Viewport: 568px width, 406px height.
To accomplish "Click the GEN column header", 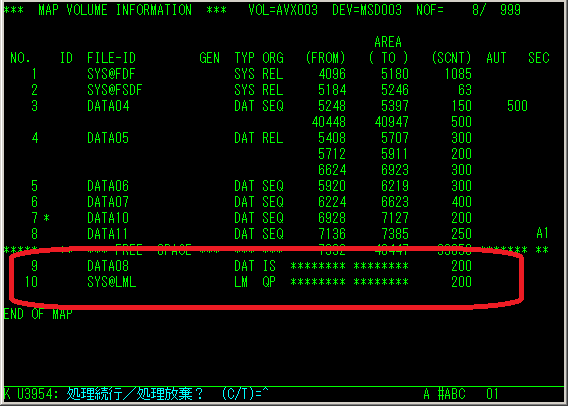I will (x=209, y=58).
